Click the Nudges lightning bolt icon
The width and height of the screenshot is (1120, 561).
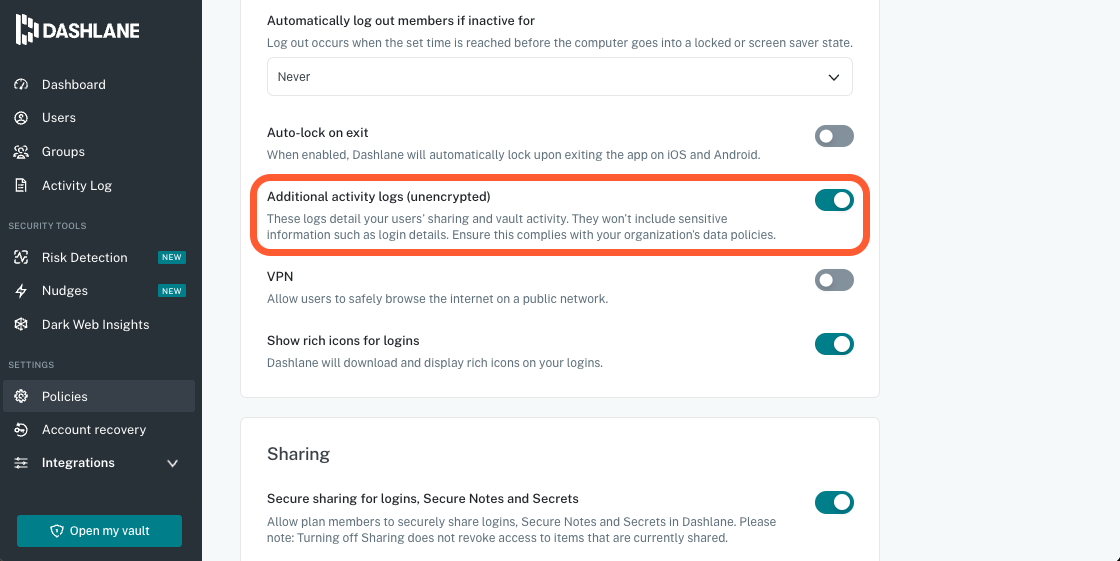pyautogui.click(x=21, y=291)
